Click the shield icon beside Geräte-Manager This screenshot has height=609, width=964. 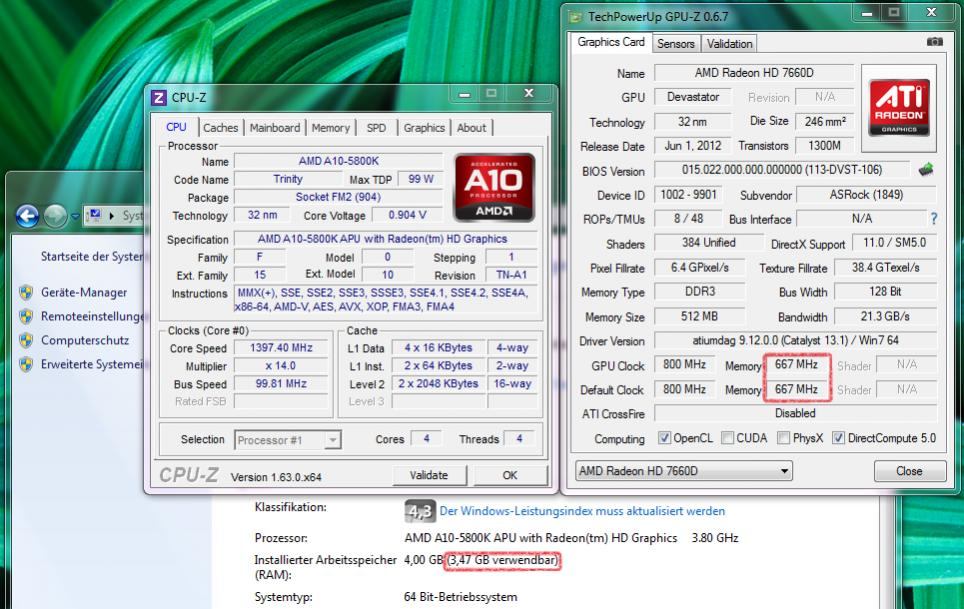pyautogui.click(x=26, y=293)
